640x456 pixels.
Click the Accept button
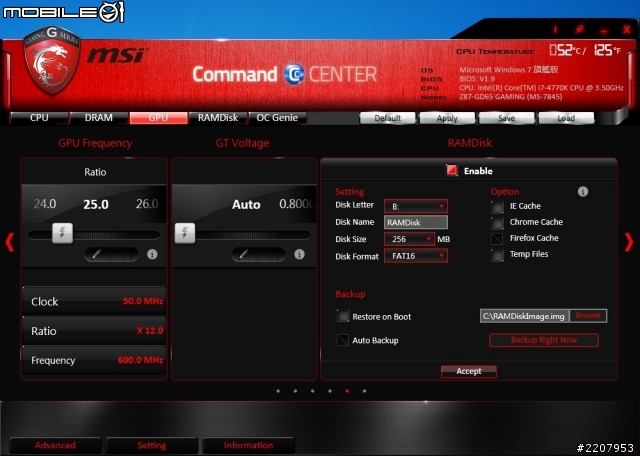tap(469, 371)
